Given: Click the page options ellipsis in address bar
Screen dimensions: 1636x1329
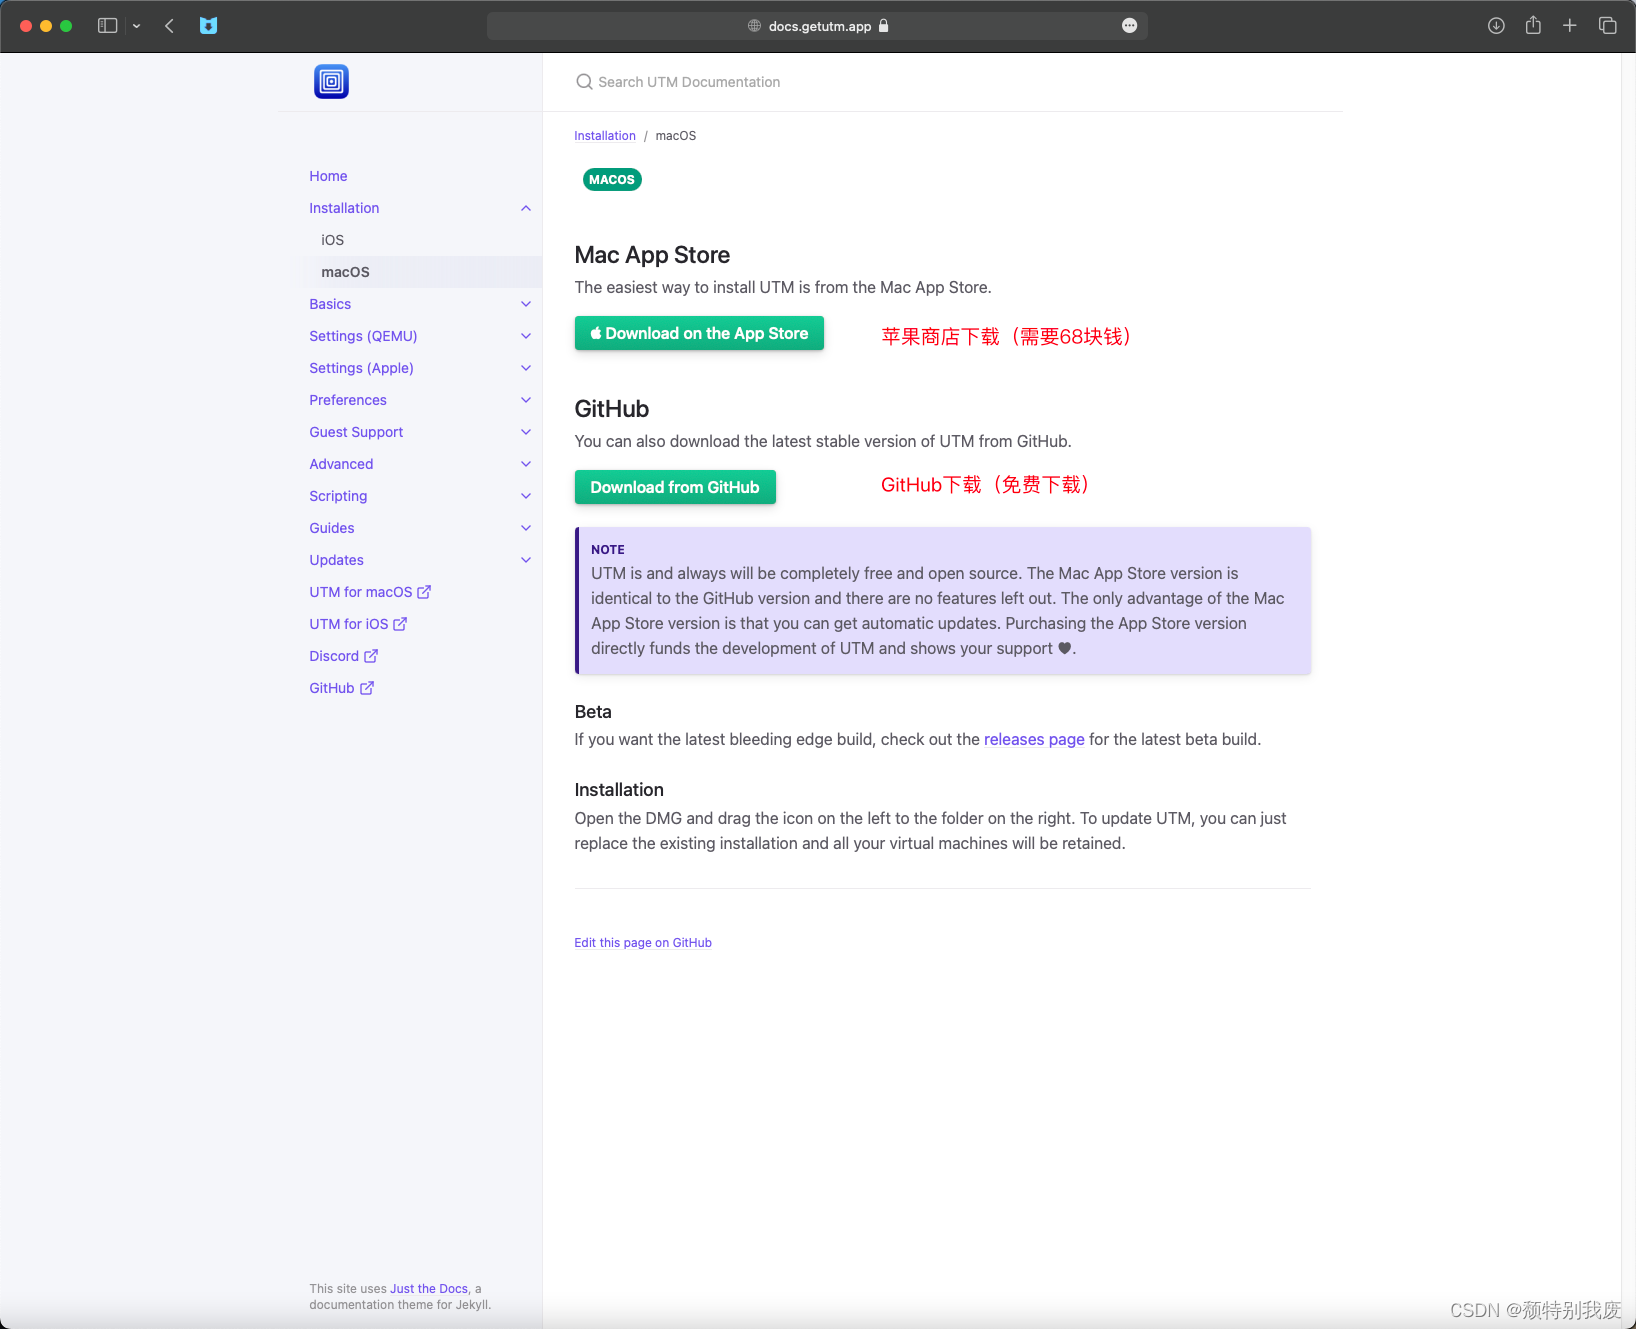Looking at the screenshot, I should click(x=1129, y=26).
